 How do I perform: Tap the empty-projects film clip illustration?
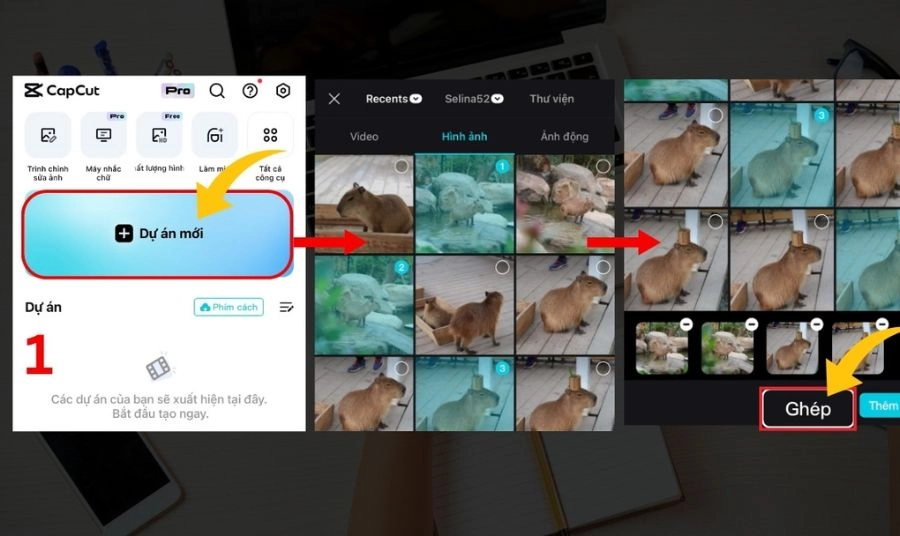pos(158,367)
